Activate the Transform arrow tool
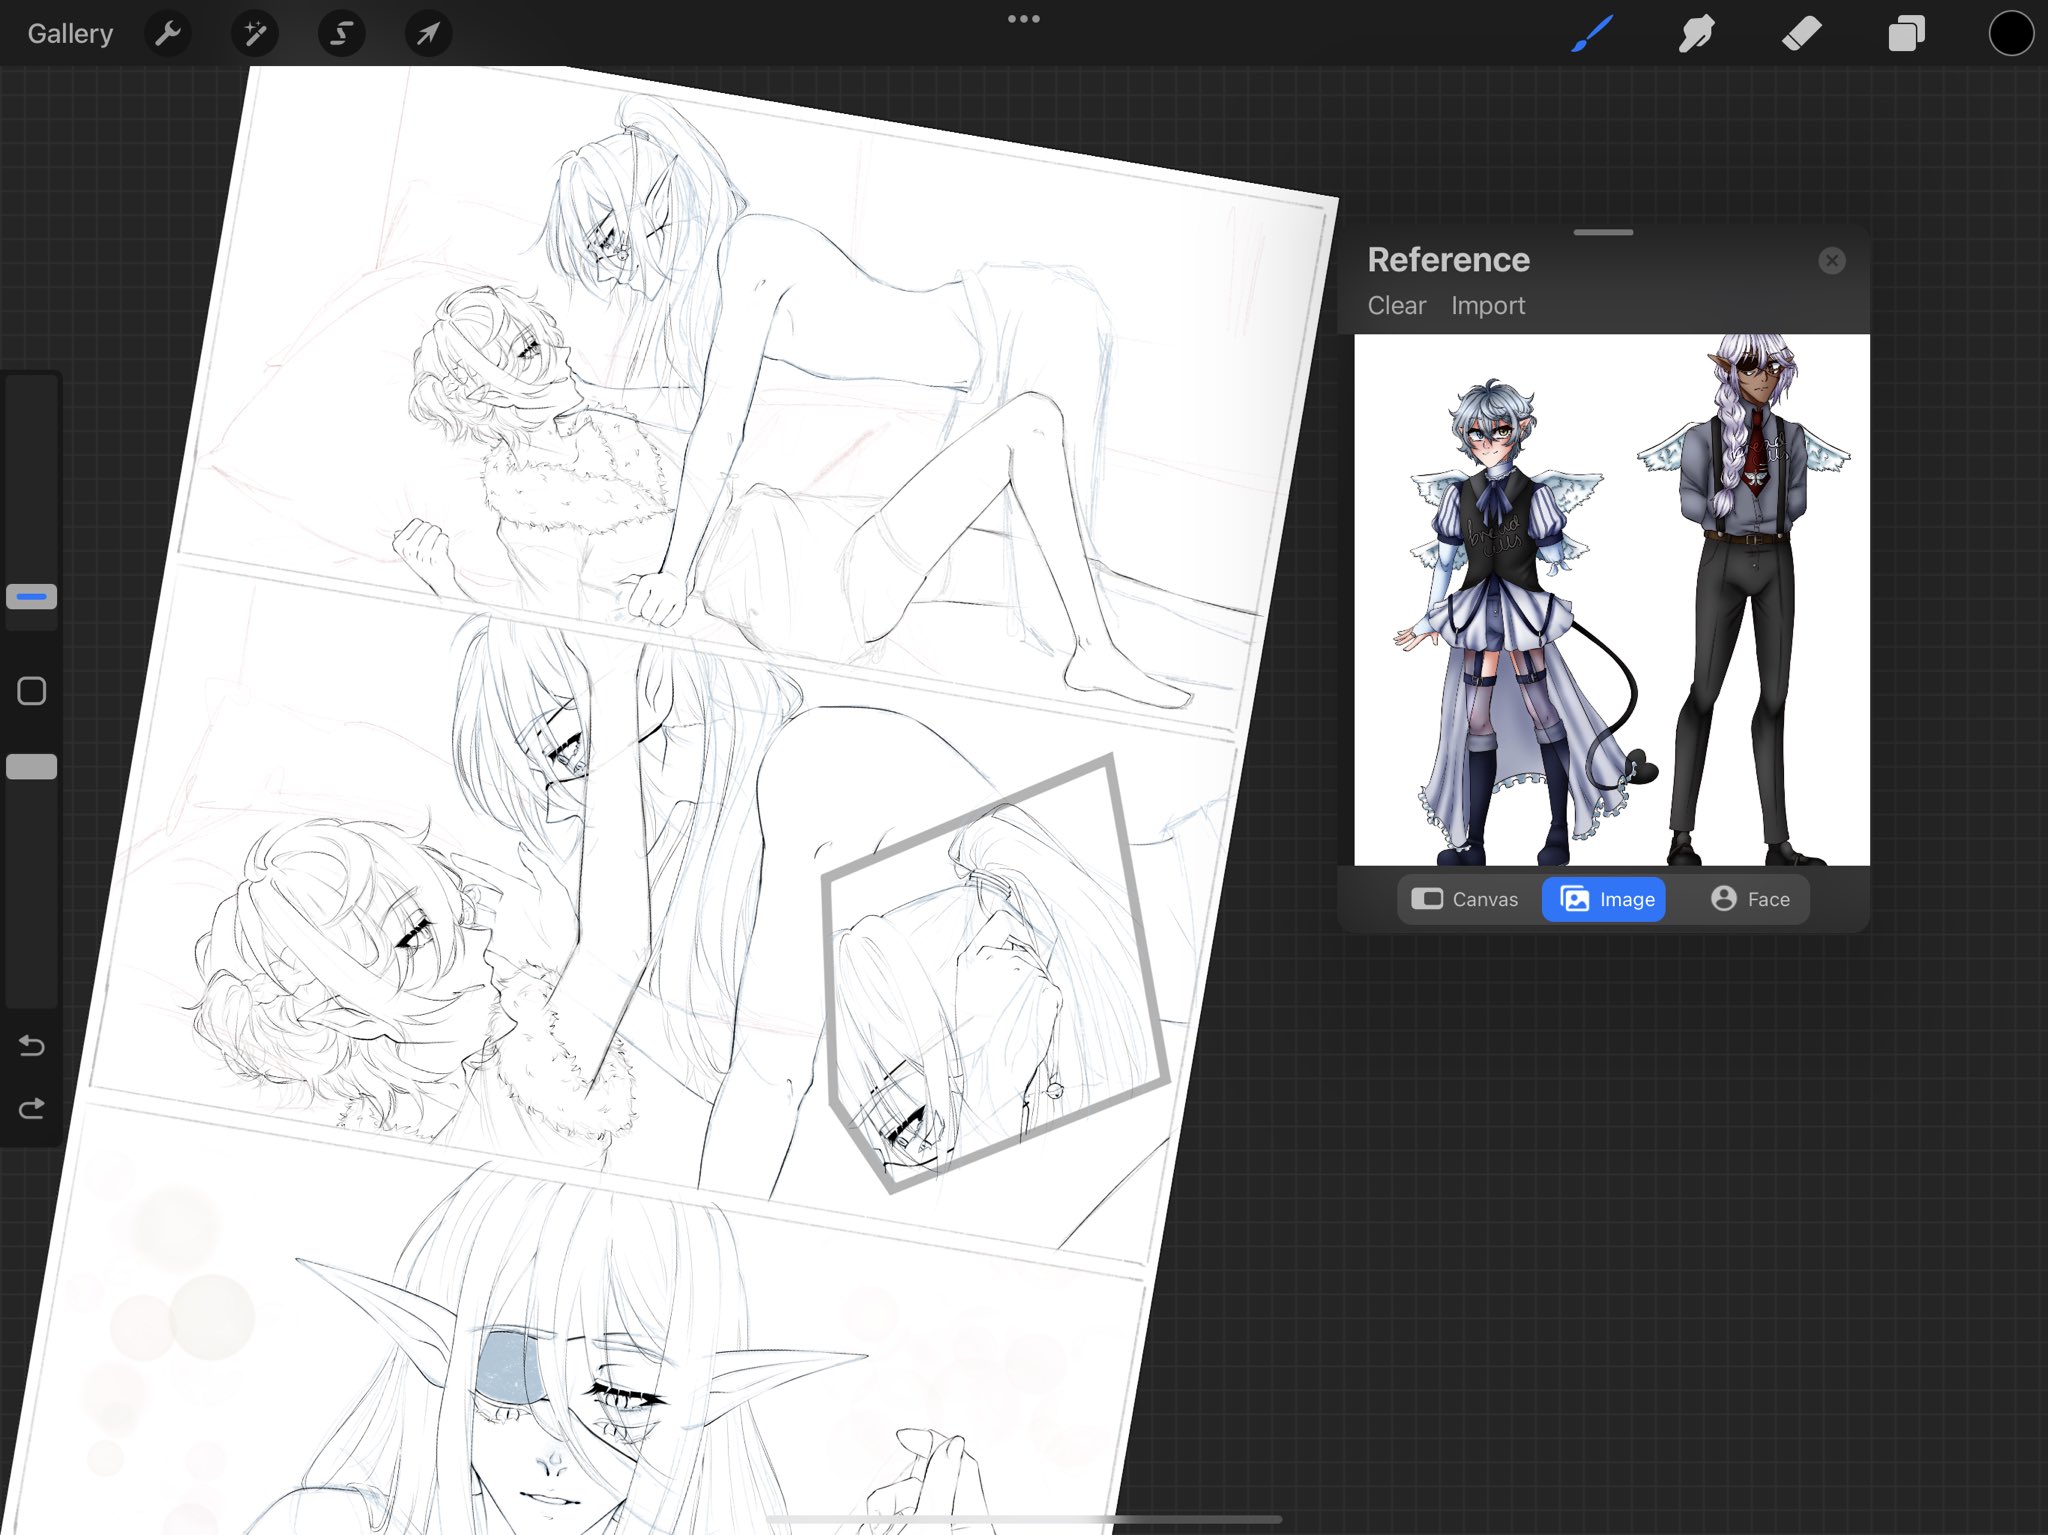This screenshot has height=1535, width=2048. [428, 34]
